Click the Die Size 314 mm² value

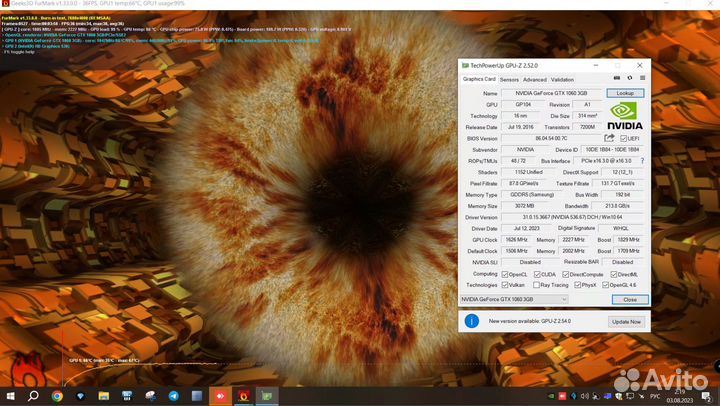587,116
